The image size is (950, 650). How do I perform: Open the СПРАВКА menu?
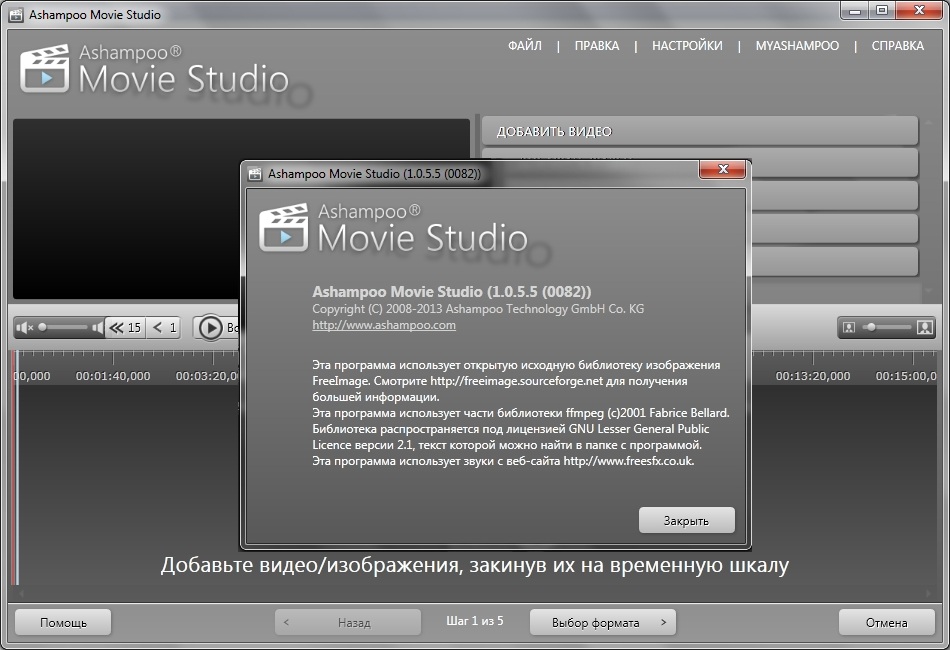(x=897, y=46)
